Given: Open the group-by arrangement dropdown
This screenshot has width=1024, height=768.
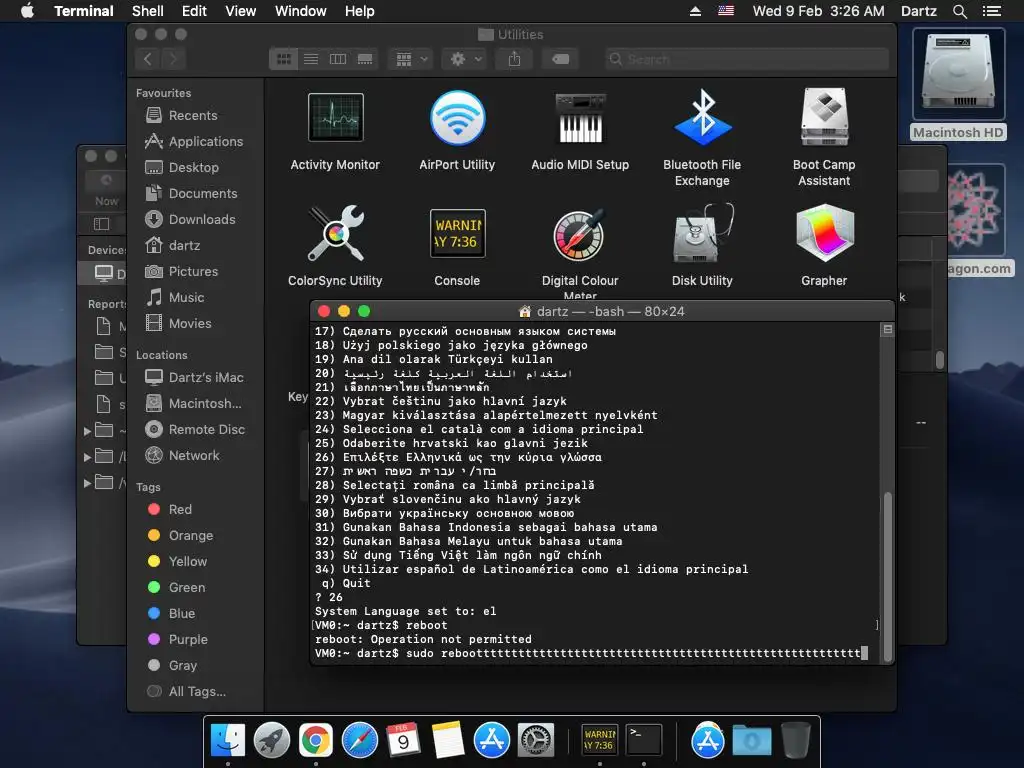Looking at the screenshot, I should pyautogui.click(x=411, y=59).
